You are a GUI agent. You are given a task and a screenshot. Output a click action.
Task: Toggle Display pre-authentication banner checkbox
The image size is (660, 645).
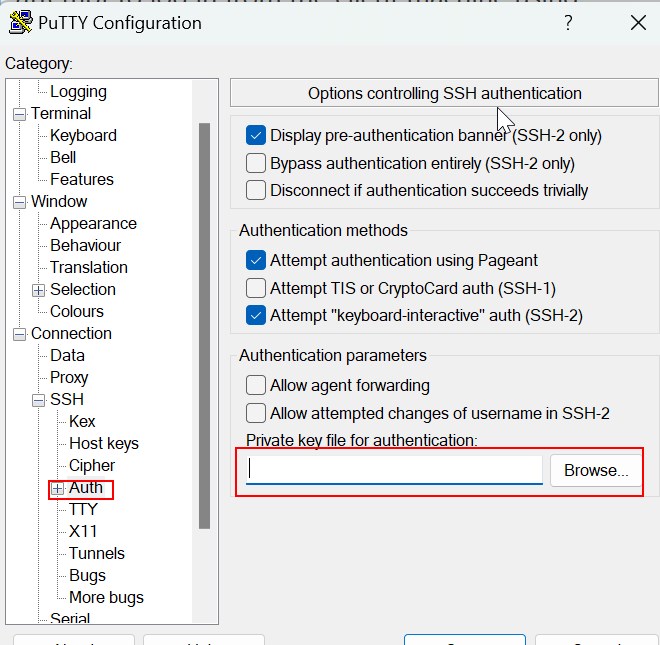click(256, 135)
